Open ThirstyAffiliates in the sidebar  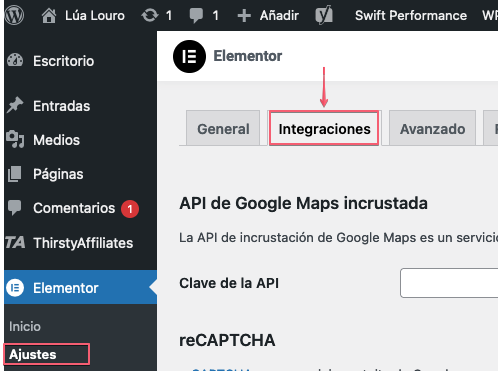[x=83, y=243]
